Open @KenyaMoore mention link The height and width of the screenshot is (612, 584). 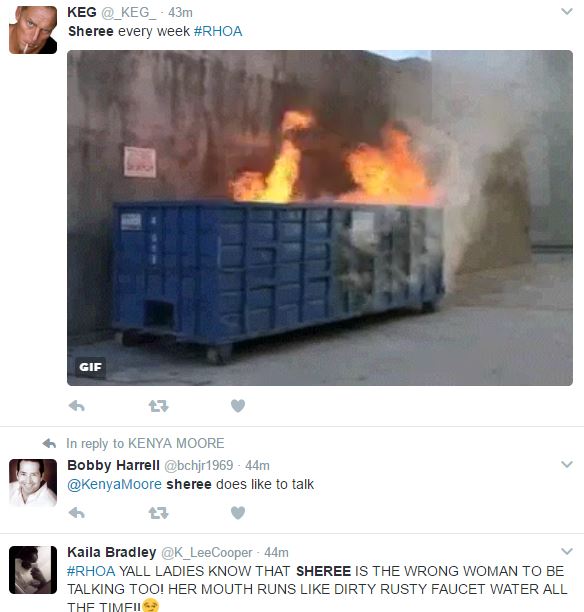tap(114, 484)
